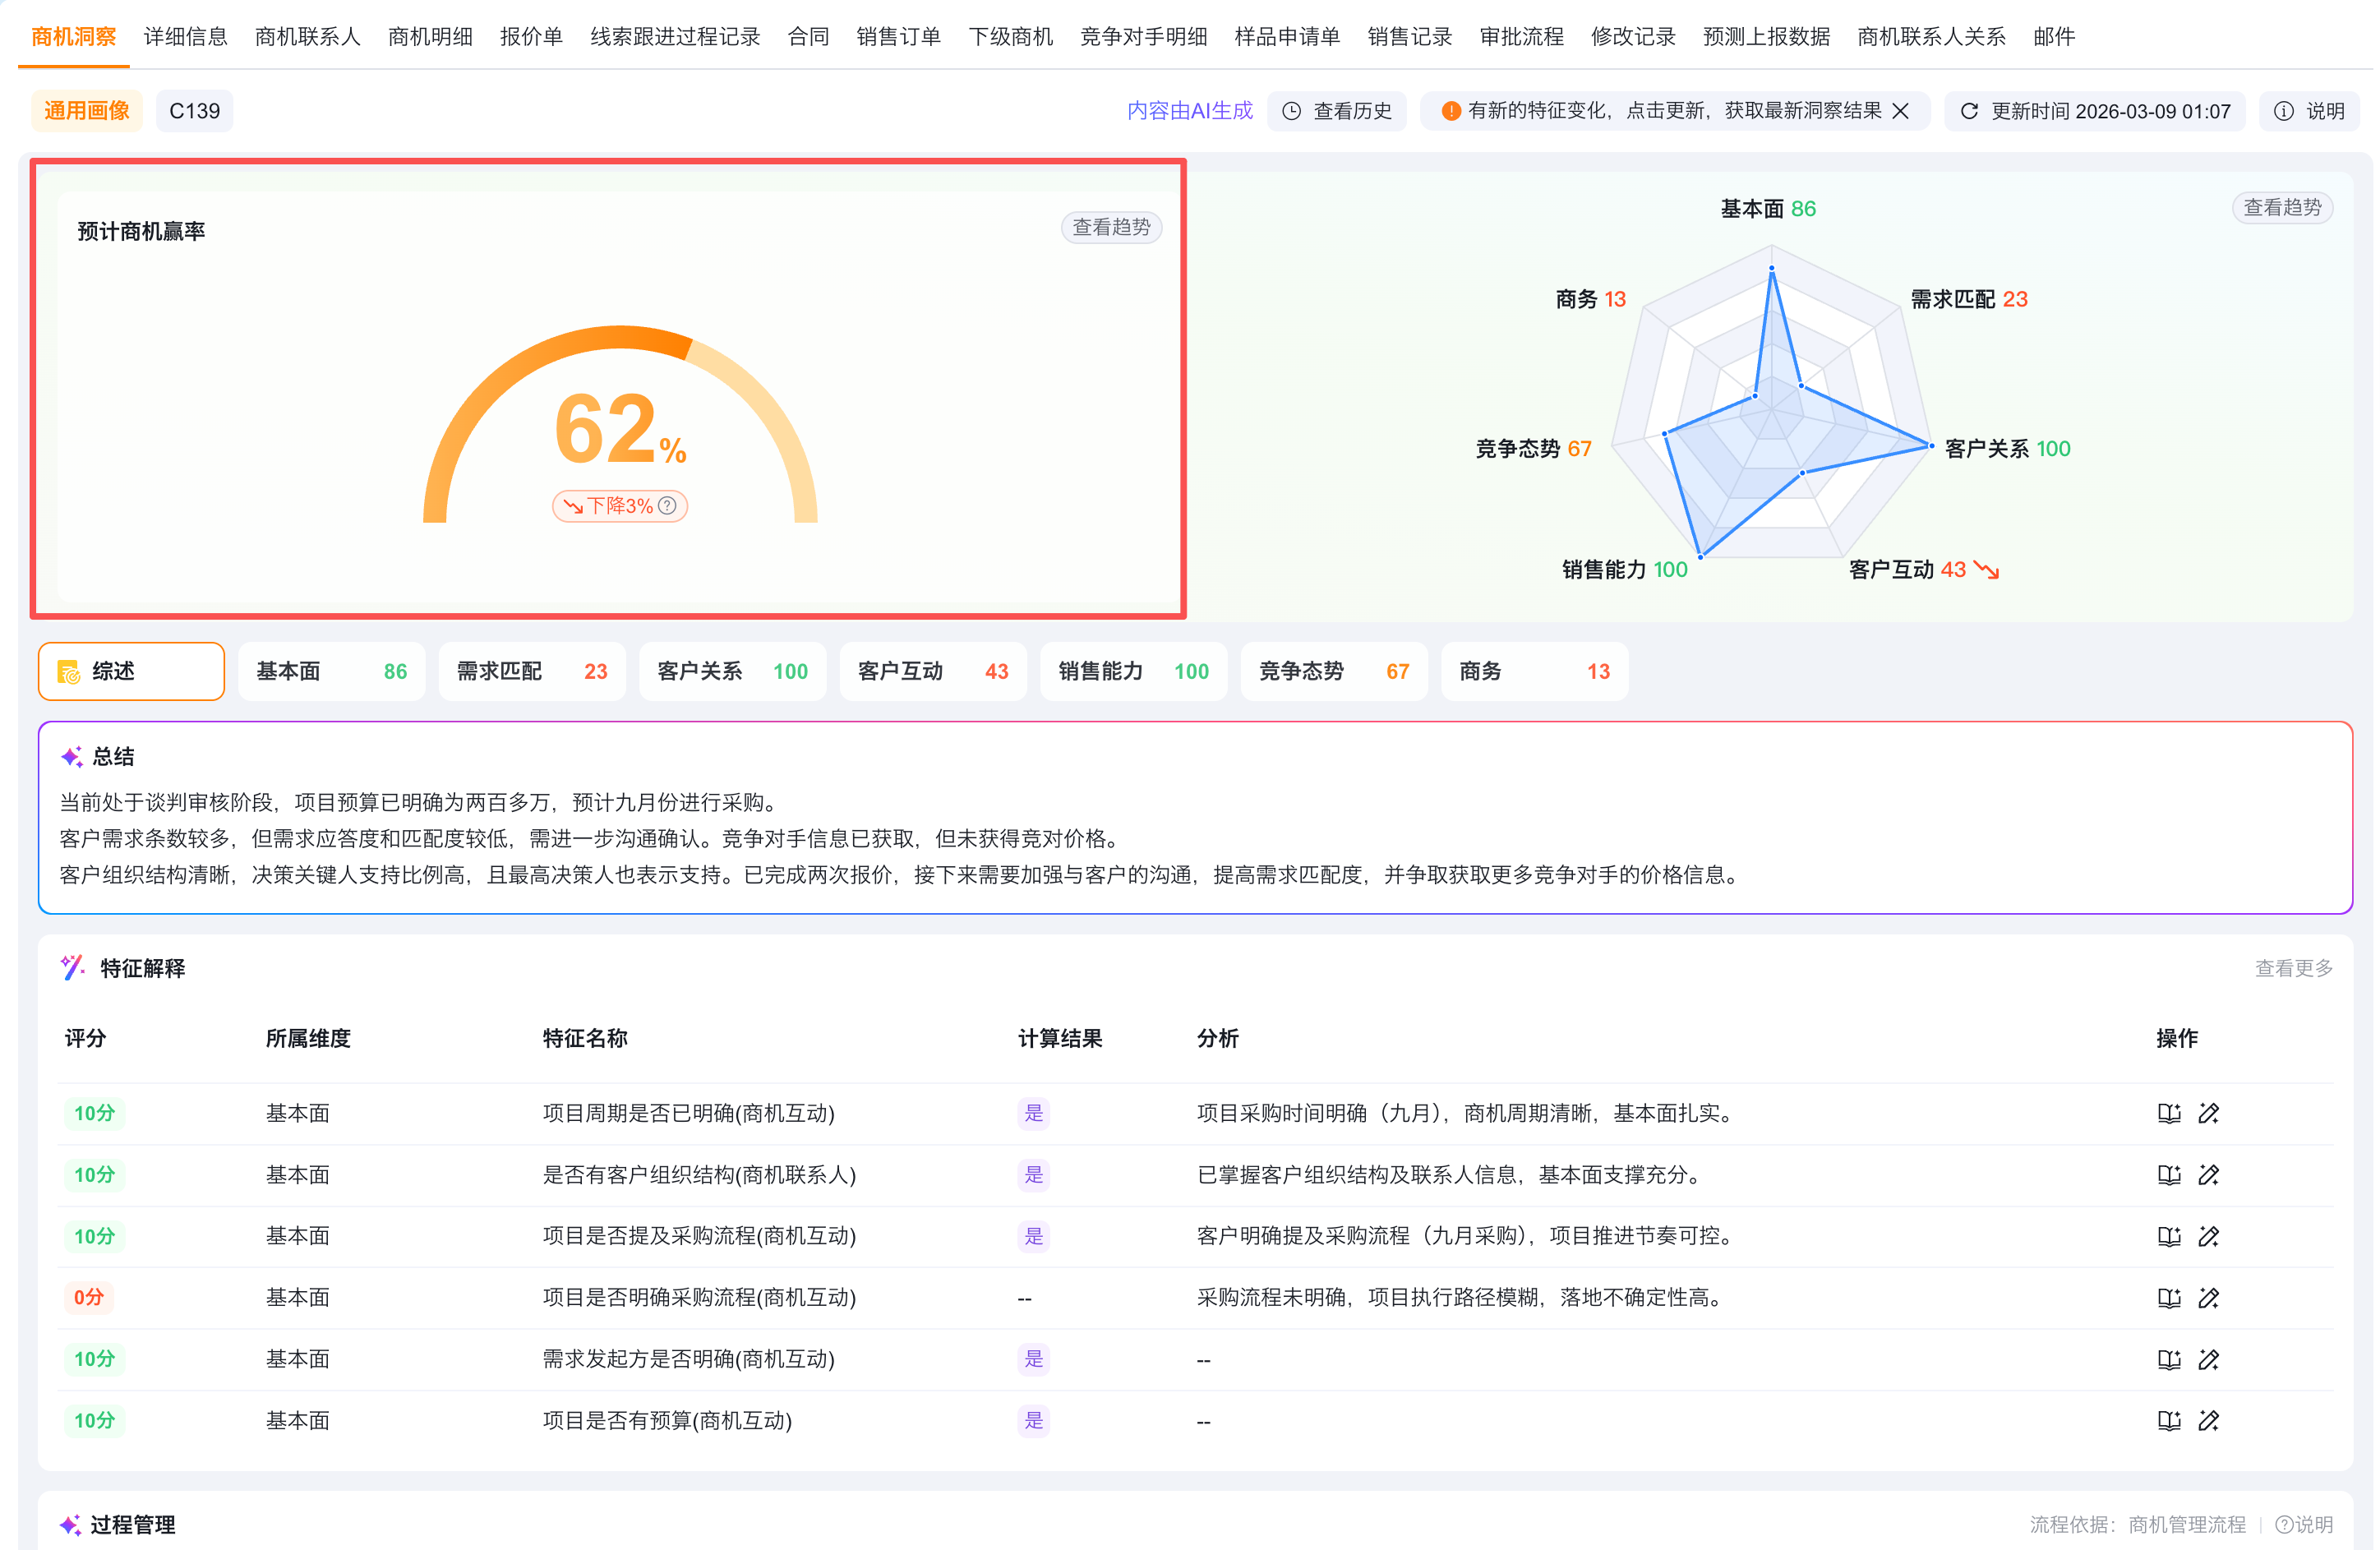Click 查看趋势 in the win rate card
The width and height of the screenshot is (2380, 1550).
tap(1110, 227)
